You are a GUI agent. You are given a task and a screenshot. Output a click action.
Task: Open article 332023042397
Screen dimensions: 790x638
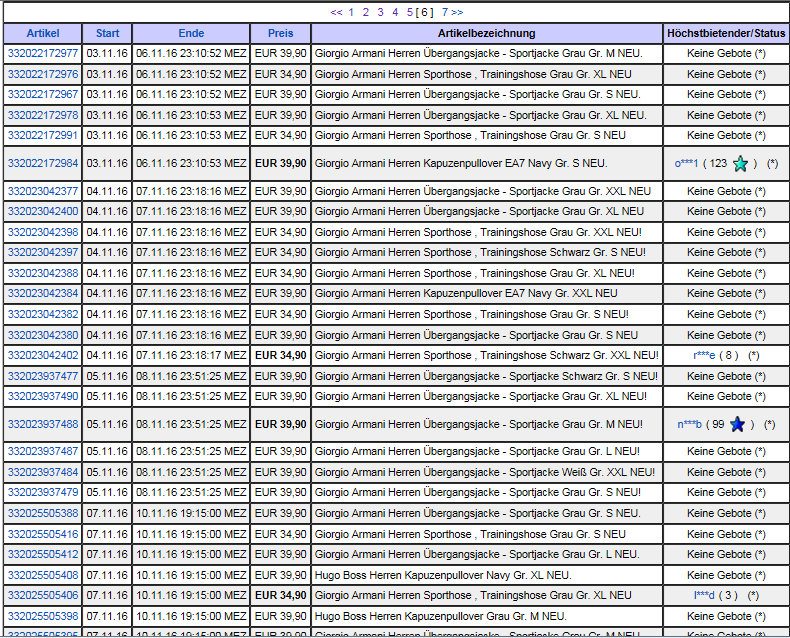[x=43, y=252]
